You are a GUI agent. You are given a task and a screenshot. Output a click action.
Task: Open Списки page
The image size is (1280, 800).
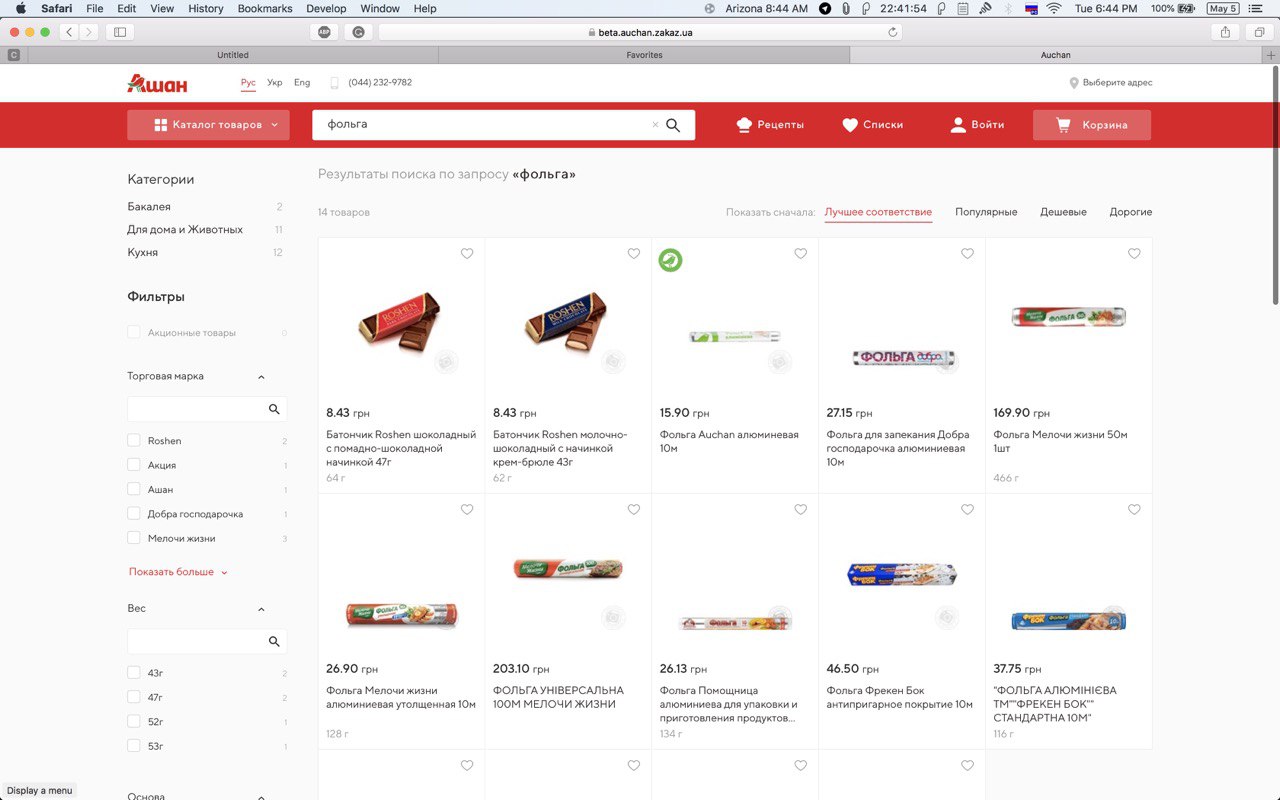point(872,125)
